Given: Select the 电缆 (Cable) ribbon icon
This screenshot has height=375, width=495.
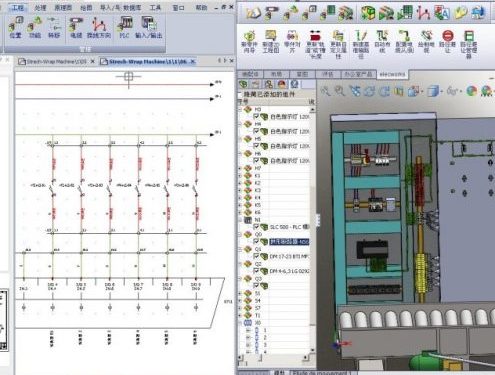Looking at the screenshot, I should tap(76, 27).
